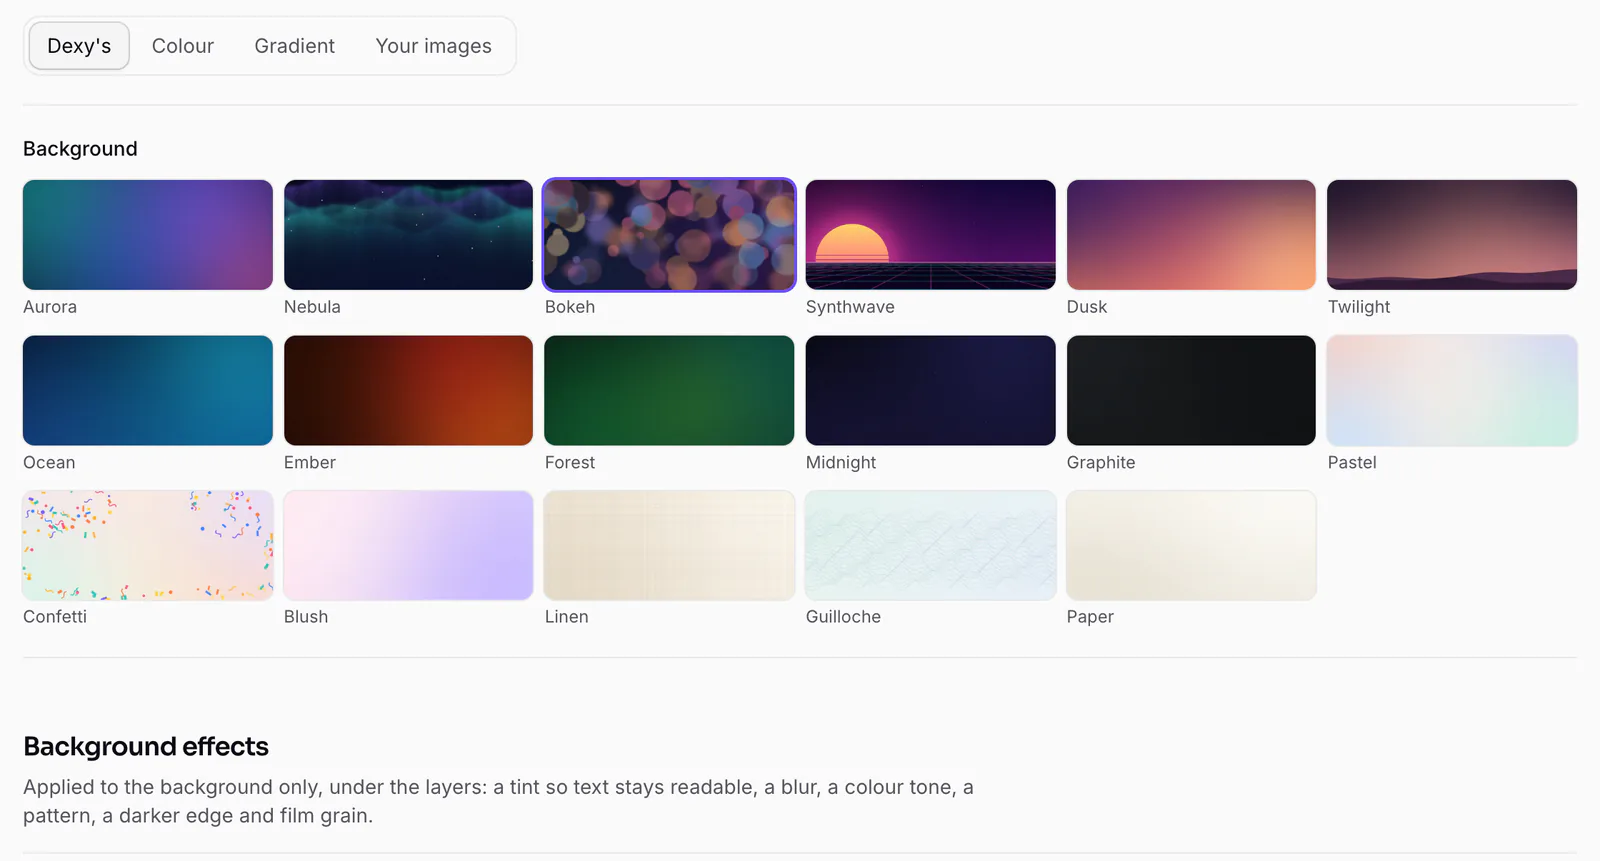
Task: Apply the Pastel background swatch
Action: [x=1452, y=390]
